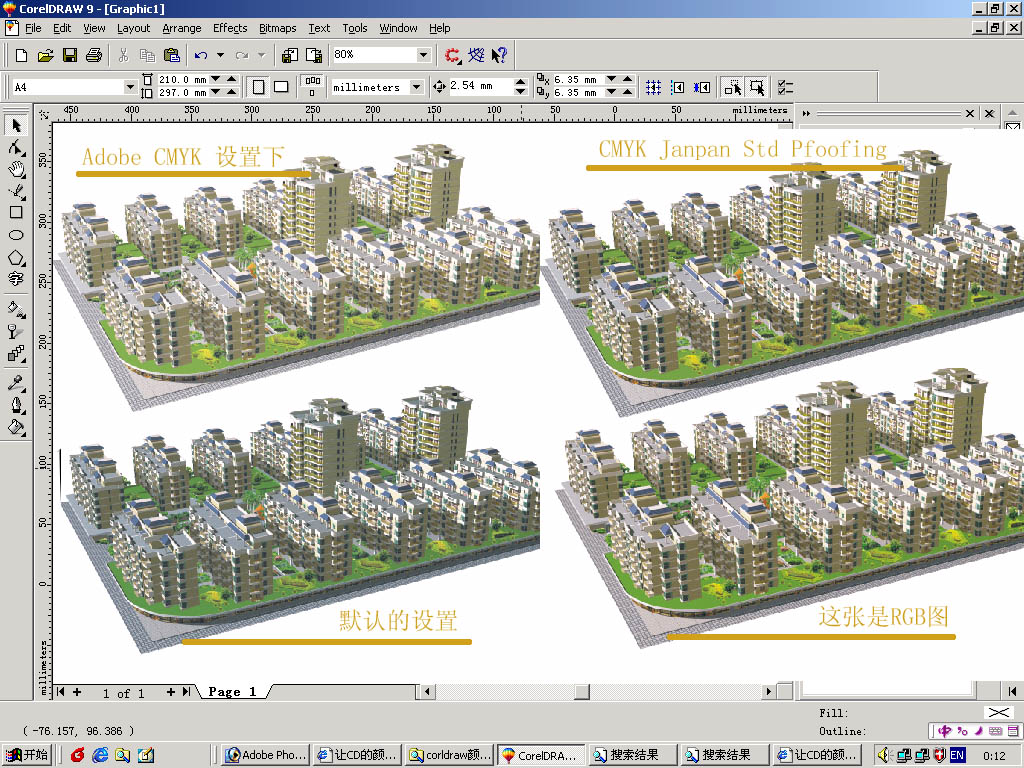Viewport: 1024px width, 768px height.
Task: Expand the docker with the double-arrow button
Action: 807,114
